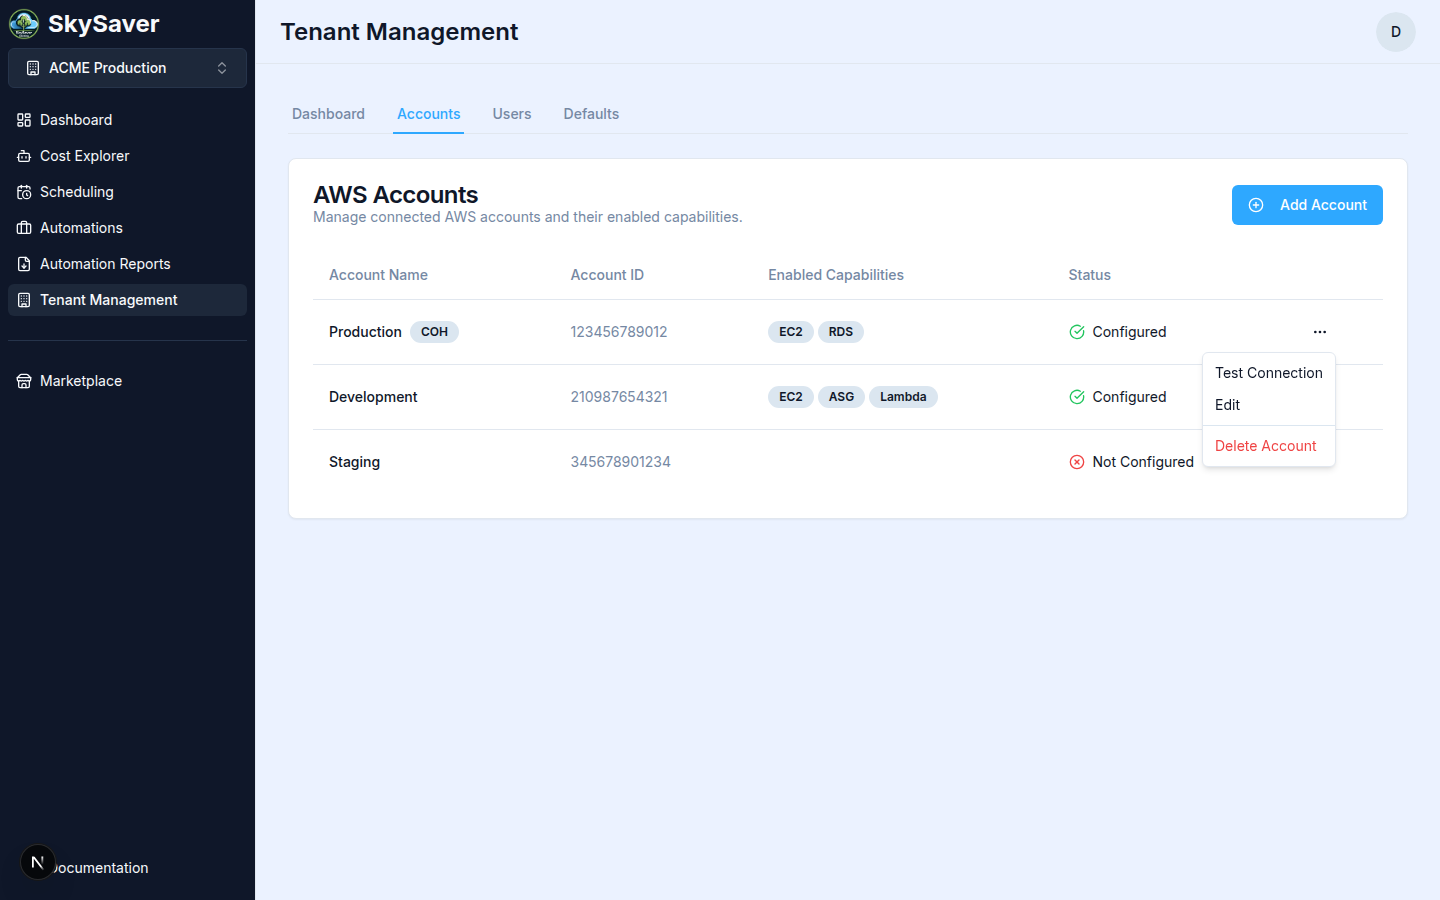
Task: Click Configured status text in Production row
Action: (1129, 332)
